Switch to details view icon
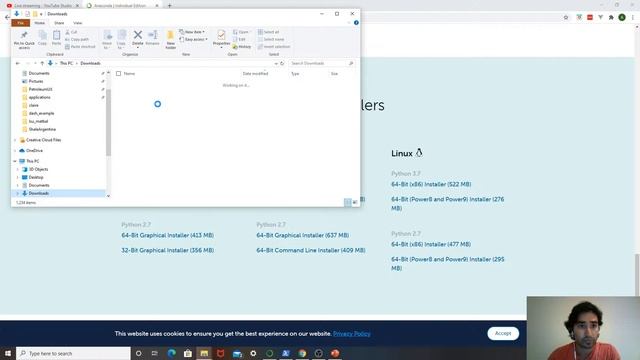Viewport: 640px width, 360px height. pos(348,202)
